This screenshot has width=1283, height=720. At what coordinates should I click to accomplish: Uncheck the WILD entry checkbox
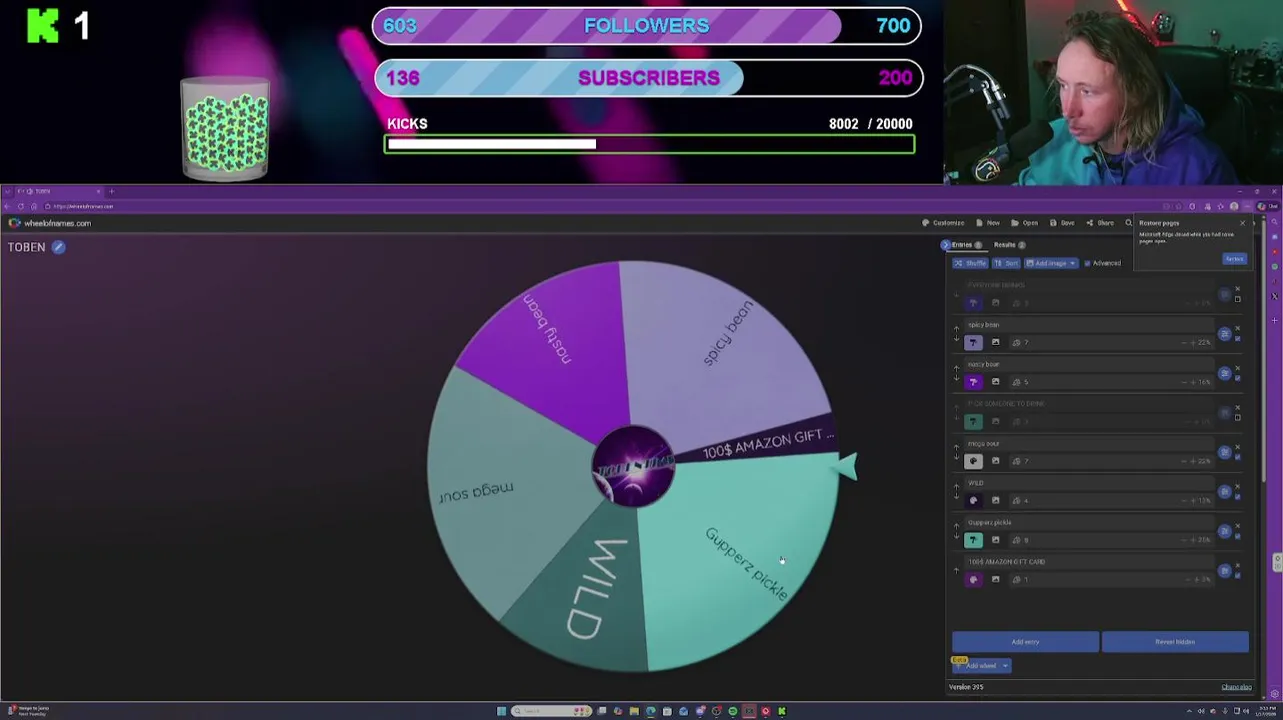pyautogui.click(x=1238, y=497)
